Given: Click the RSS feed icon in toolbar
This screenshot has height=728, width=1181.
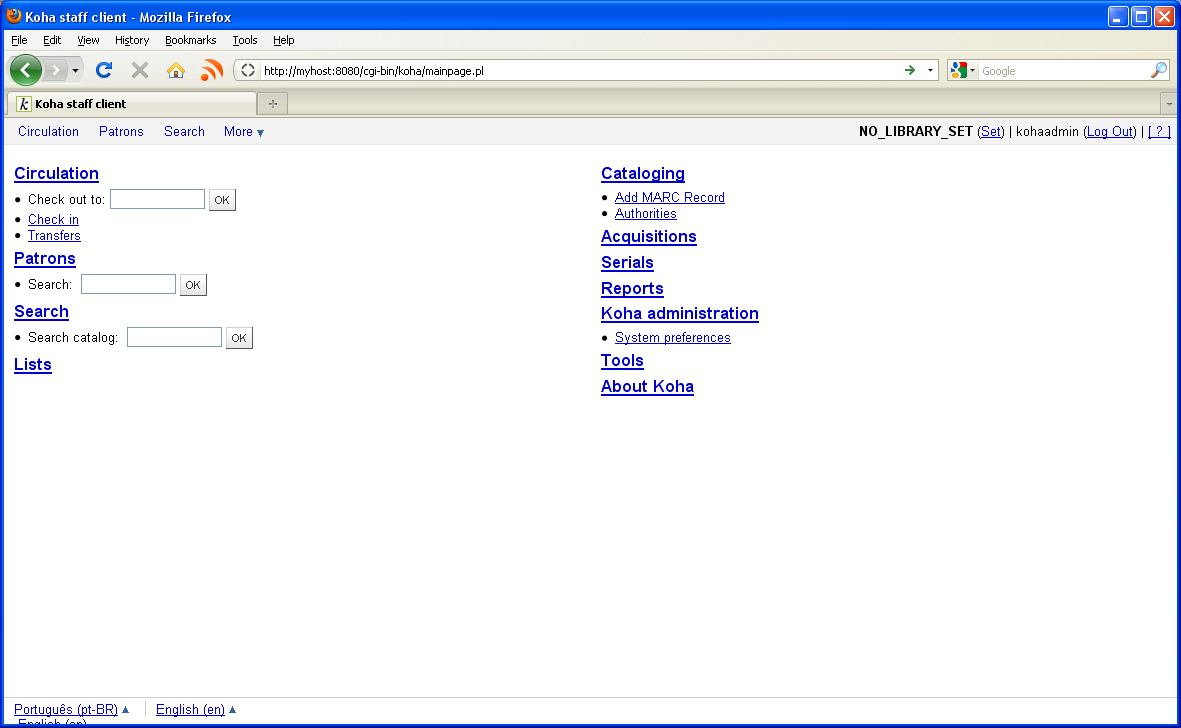Looking at the screenshot, I should coord(211,70).
